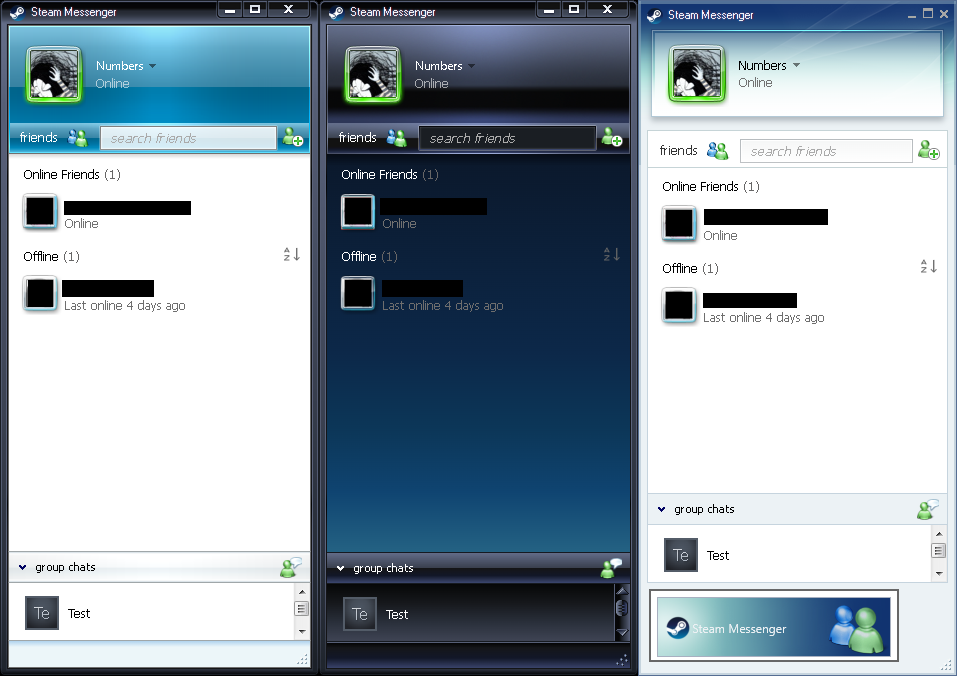Select the online friend avatar in the middle dark window
Viewport: 957px width, 676px height.
click(358, 212)
